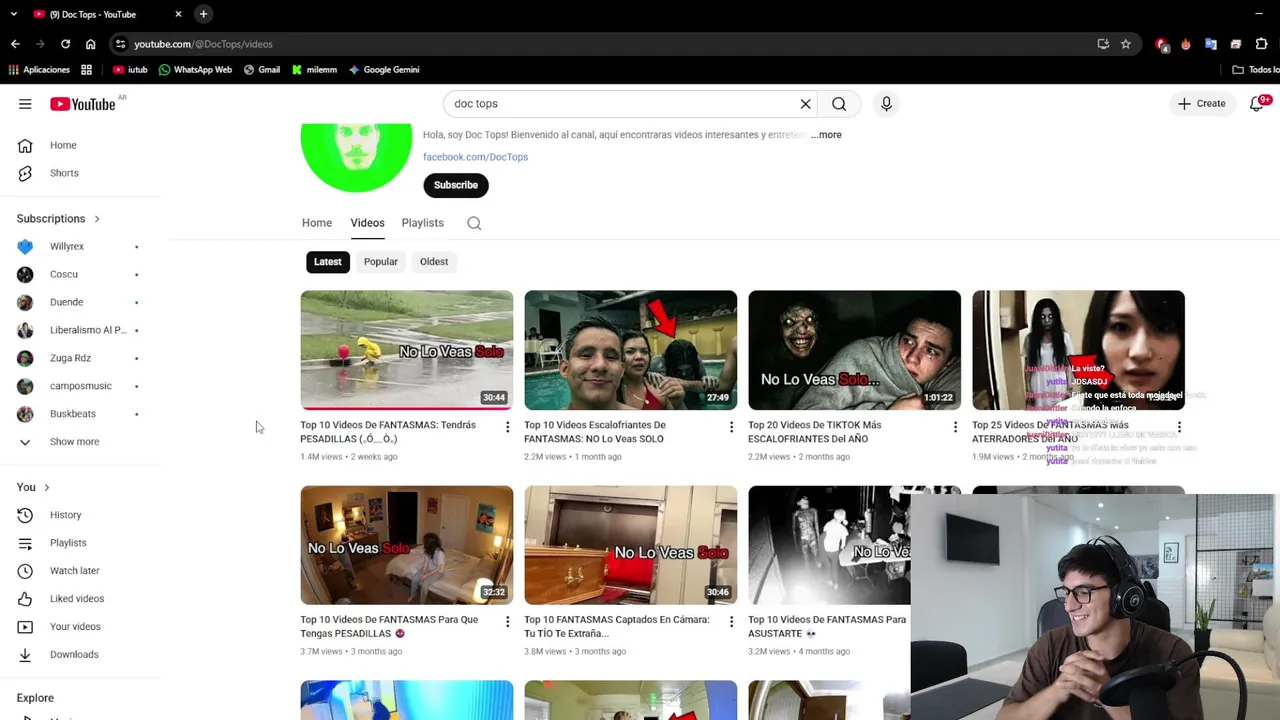Open options for Top 20 TIKTOK video
The width and height of the screenshot is (1280, 720).
(955, 428)
